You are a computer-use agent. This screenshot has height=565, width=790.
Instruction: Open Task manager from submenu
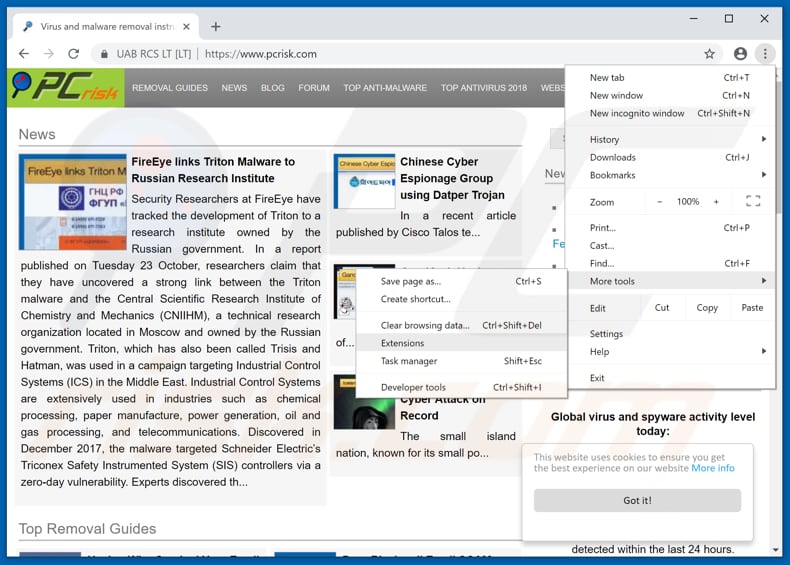click(x=461, y=361)
